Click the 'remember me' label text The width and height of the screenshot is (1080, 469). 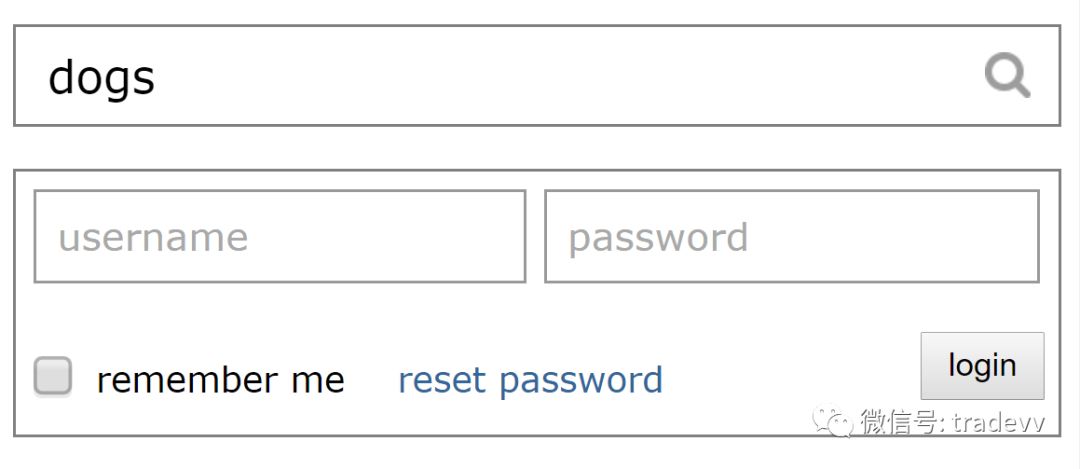pos(220,380)
